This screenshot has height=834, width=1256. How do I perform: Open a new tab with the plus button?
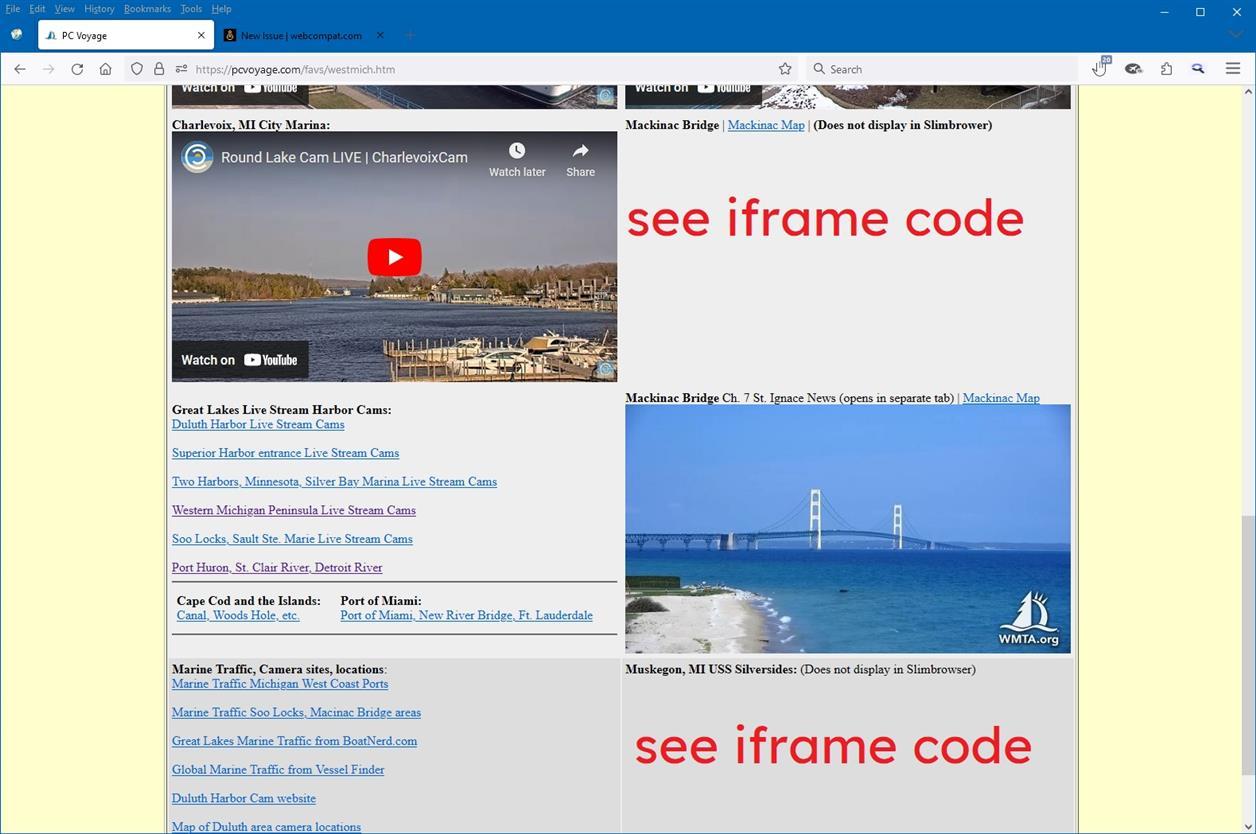[x=410, y=34]
